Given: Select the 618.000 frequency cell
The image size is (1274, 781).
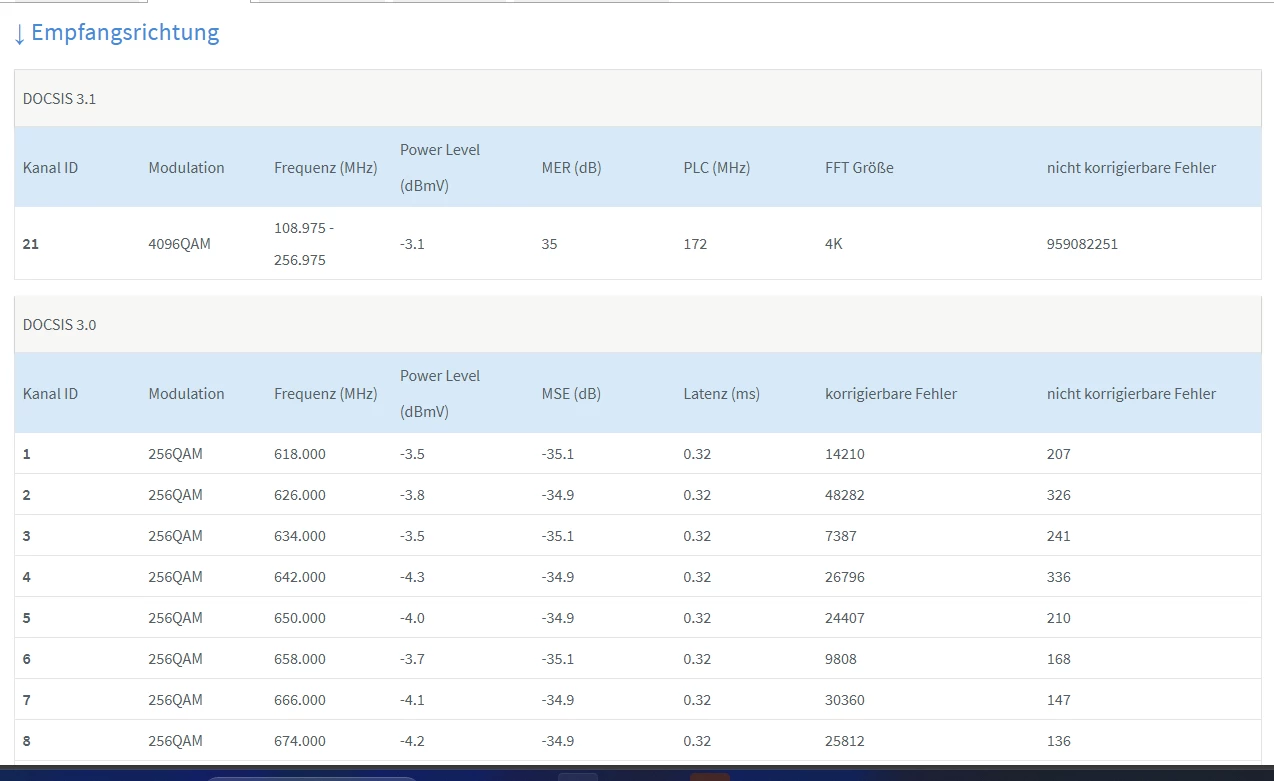Looking at the screenshot, I should click(299, 454).
